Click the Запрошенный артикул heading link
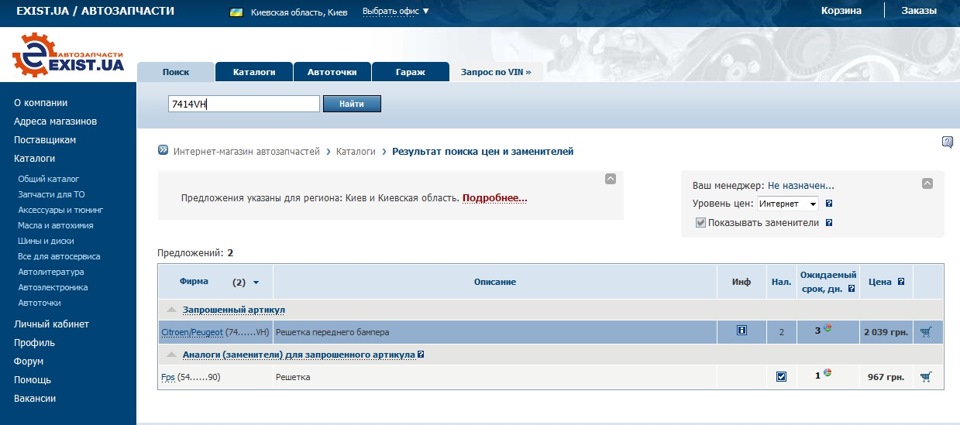 [x=233, y=310]
